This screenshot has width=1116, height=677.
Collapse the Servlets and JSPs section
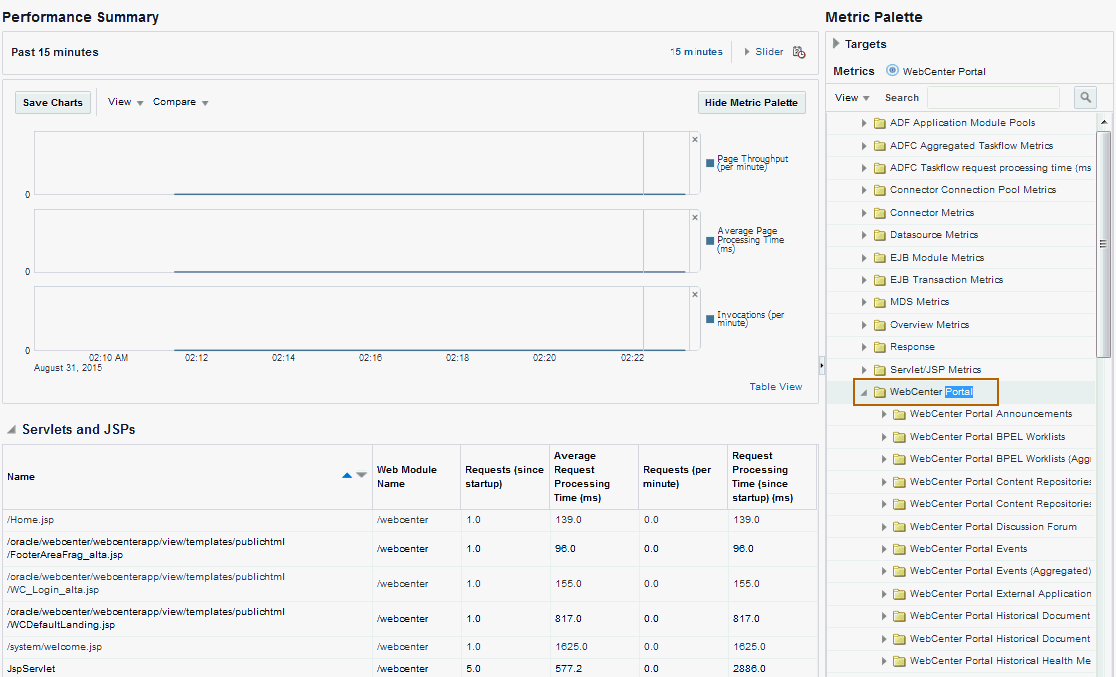pyautogui.click(x=12, y=430)
